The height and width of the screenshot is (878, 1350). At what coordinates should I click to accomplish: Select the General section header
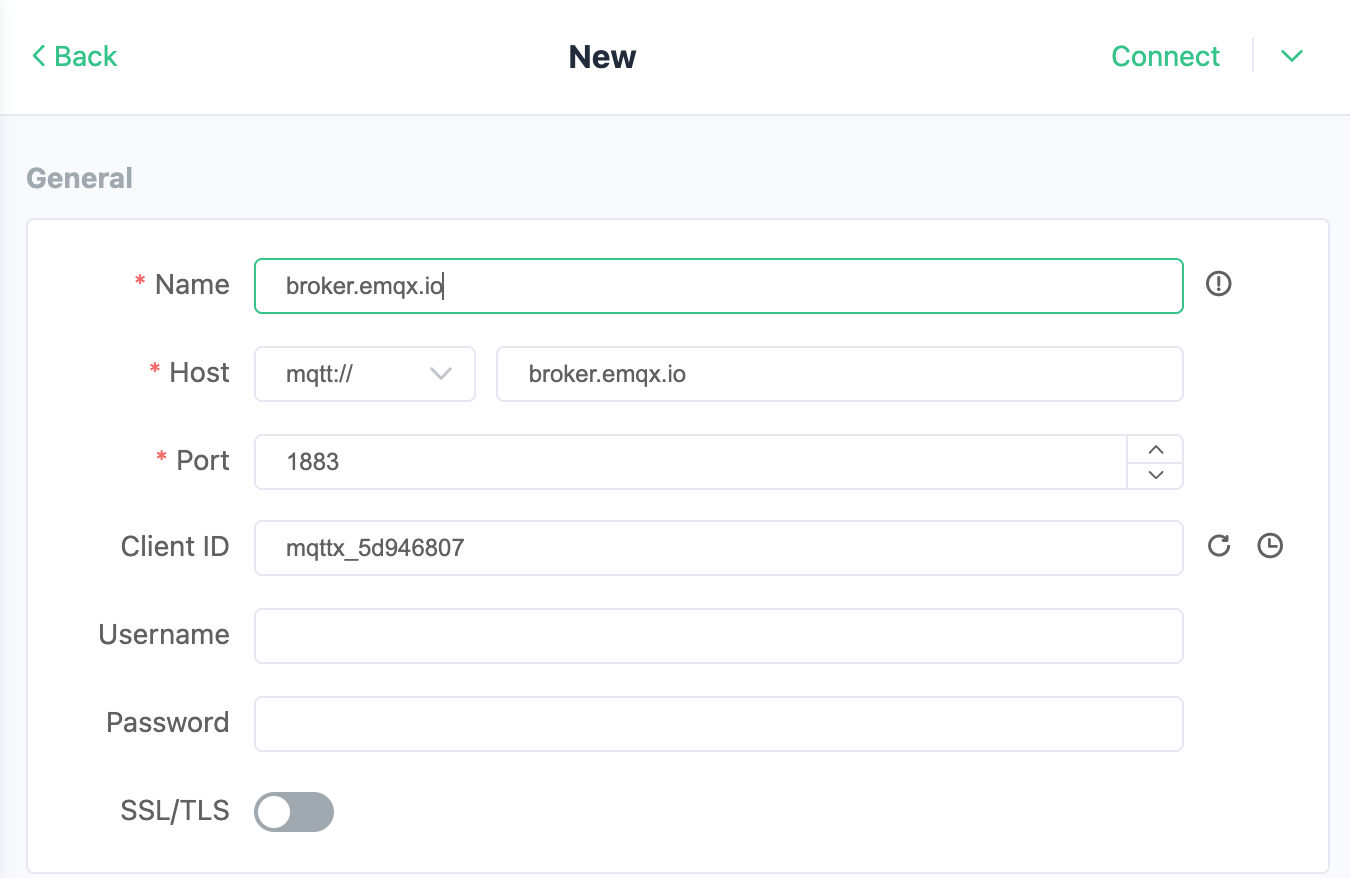click(79, 177)
